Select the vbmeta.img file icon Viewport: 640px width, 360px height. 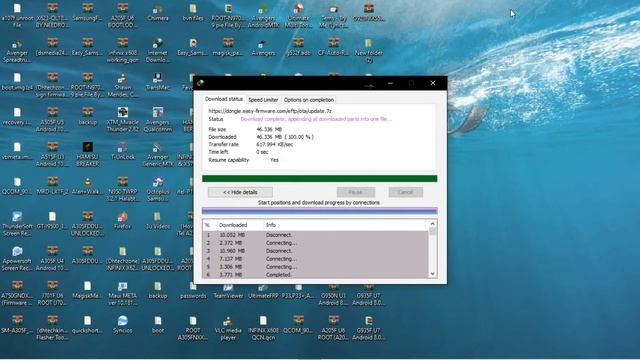pos(17,151)
